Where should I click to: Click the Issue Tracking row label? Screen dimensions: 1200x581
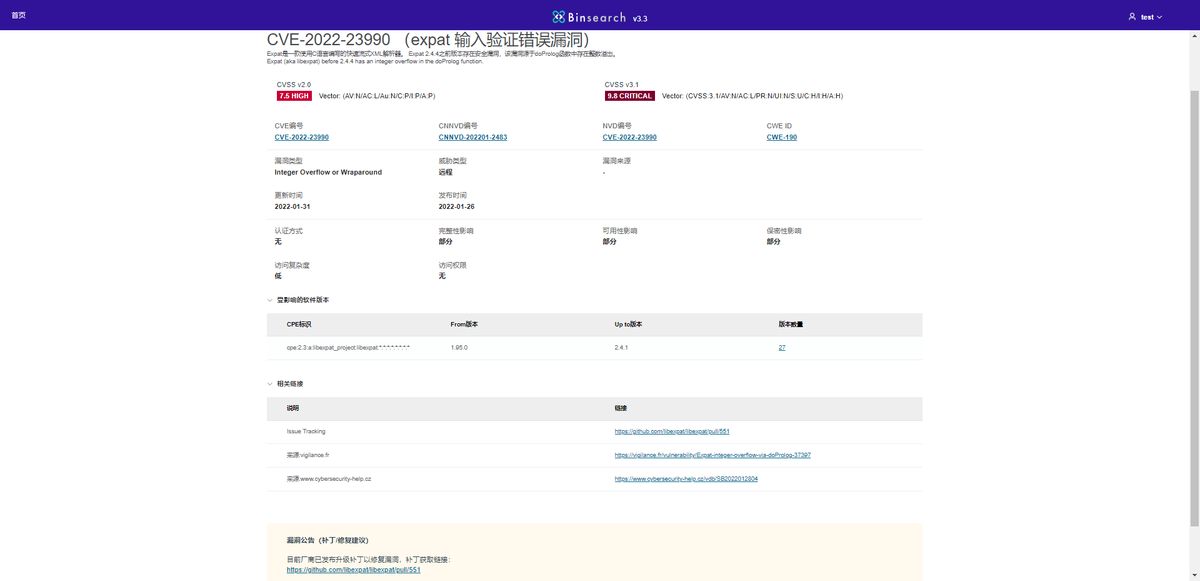(306, 431)
